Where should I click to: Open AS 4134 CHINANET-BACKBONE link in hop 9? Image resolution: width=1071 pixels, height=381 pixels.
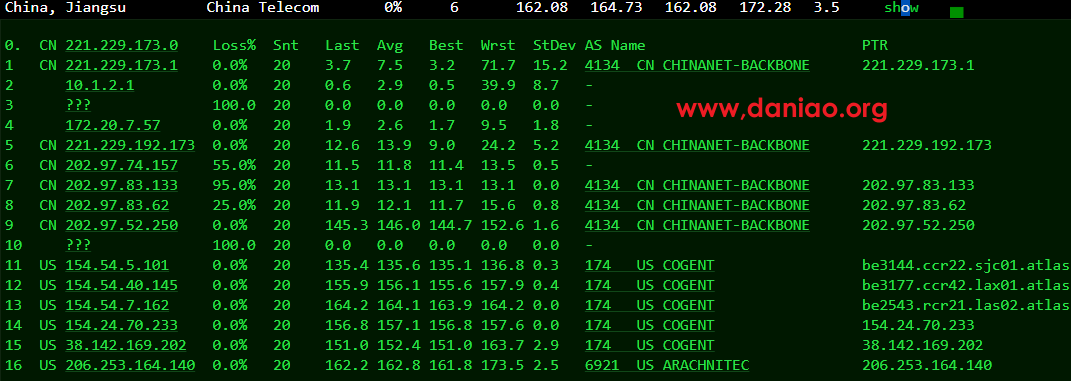(x=697, y=225)
